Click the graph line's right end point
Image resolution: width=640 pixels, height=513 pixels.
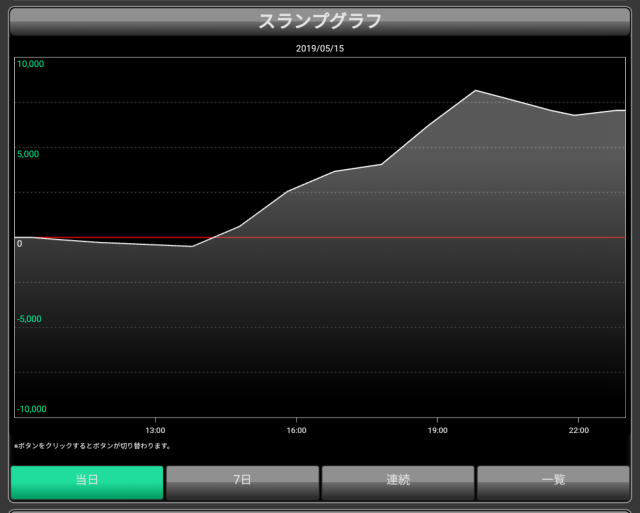(624, 110)
